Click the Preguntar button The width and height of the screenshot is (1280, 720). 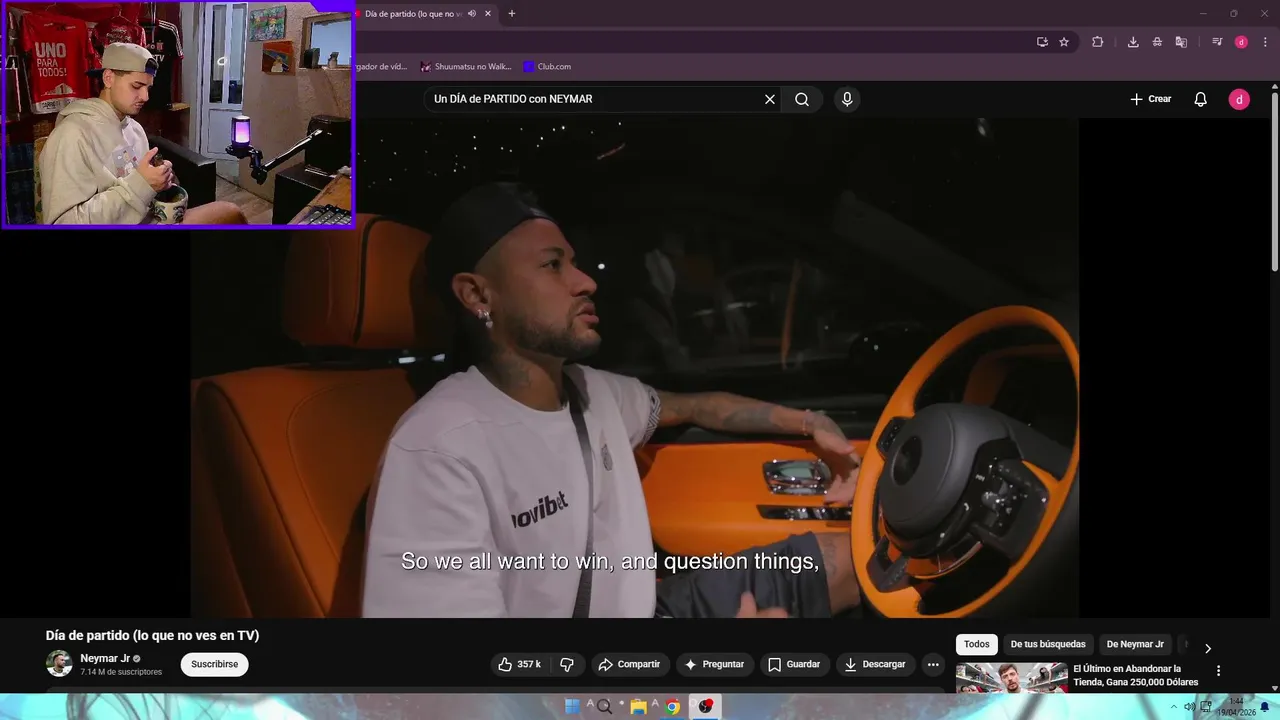[714, 664]
